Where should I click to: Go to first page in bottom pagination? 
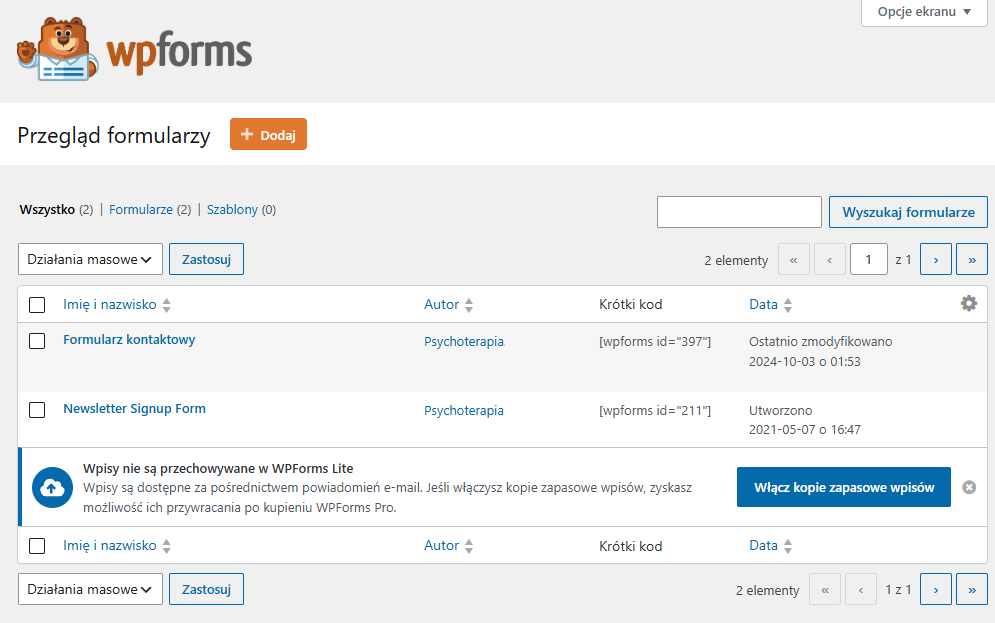click(825, 589)
